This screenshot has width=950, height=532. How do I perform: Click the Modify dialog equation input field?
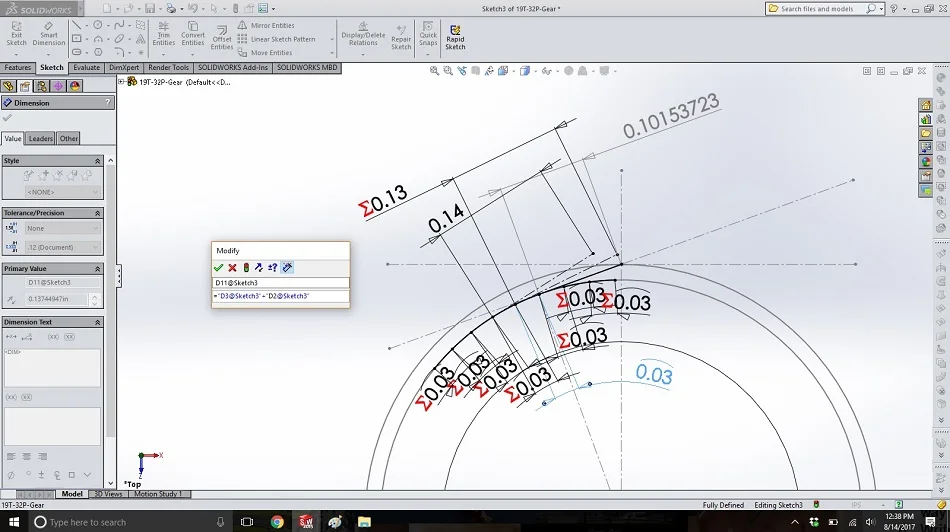281,296
